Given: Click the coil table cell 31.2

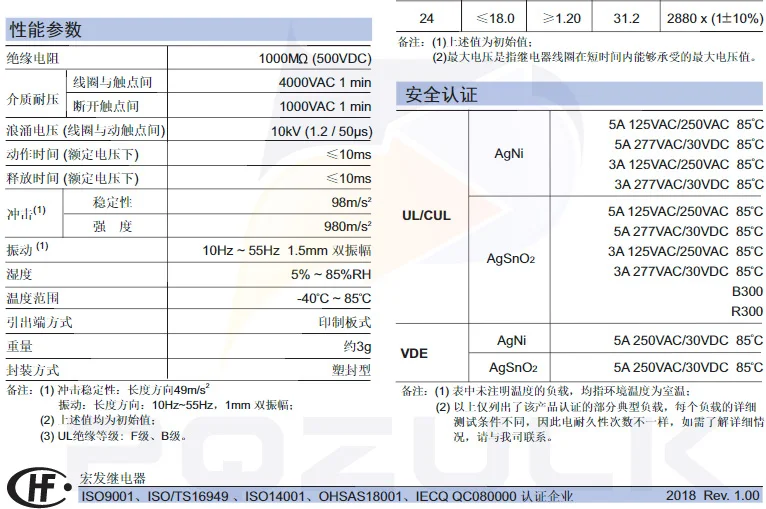Looking at the screenshot, I should pyautogui.click(x=626, y=19).
